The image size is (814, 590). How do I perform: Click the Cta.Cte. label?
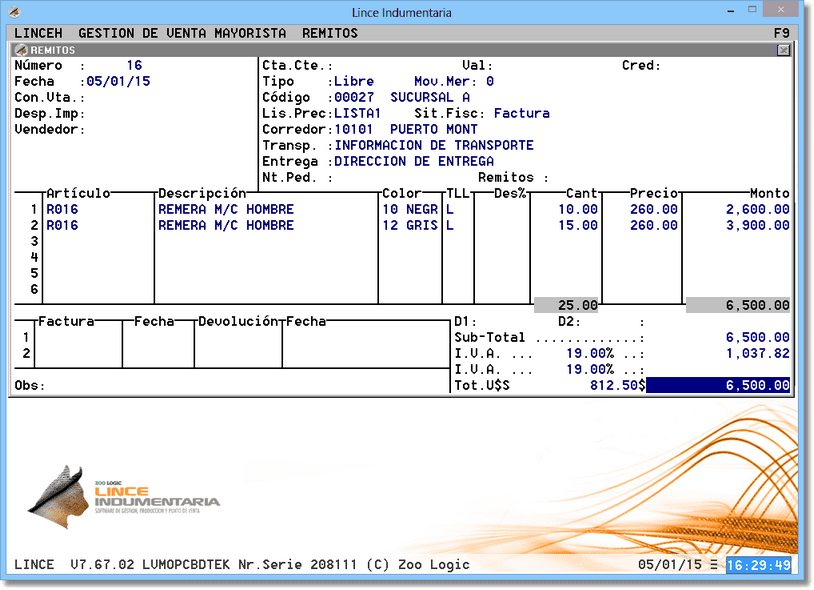[297, 65]
